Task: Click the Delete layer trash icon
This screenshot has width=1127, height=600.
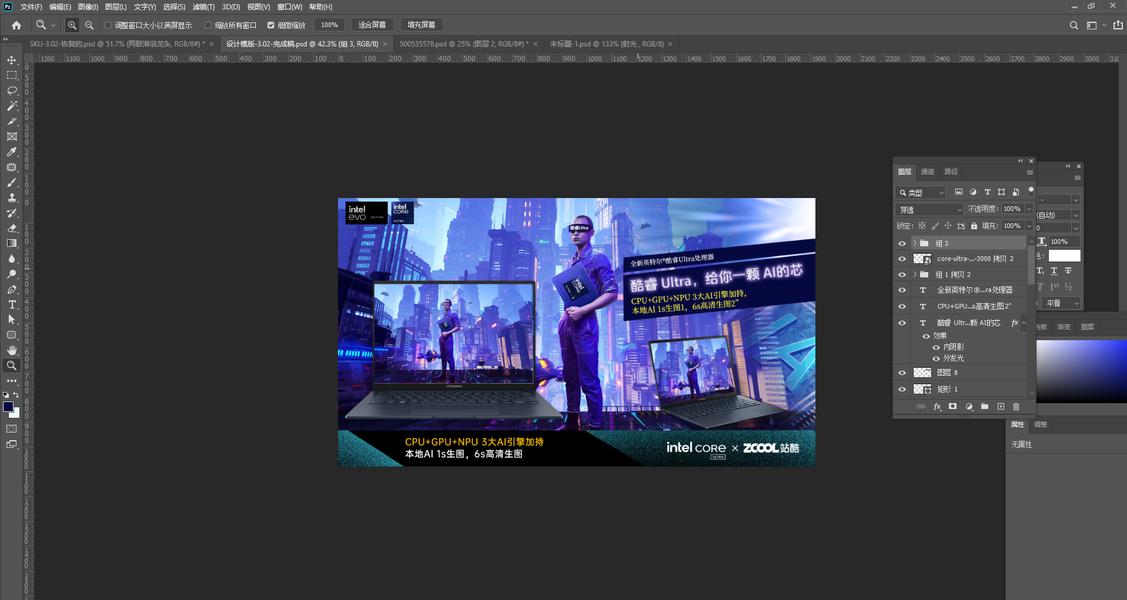Action: pyautogui.click(x=1016, y=407)
